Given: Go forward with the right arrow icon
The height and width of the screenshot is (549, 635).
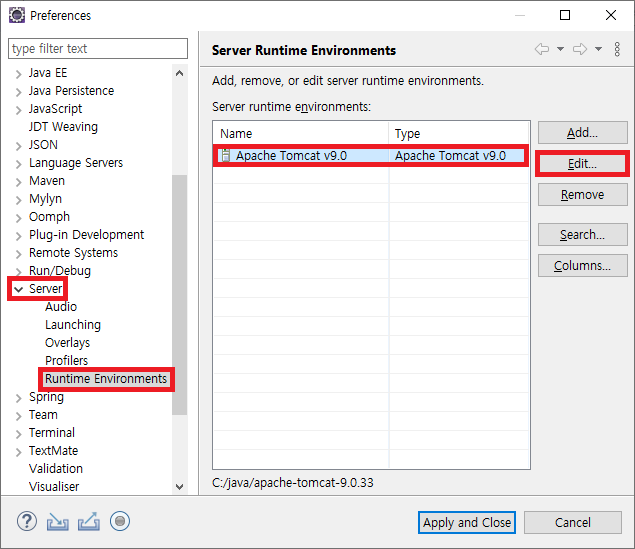Looking at the screenshot, I should [580, 49].
